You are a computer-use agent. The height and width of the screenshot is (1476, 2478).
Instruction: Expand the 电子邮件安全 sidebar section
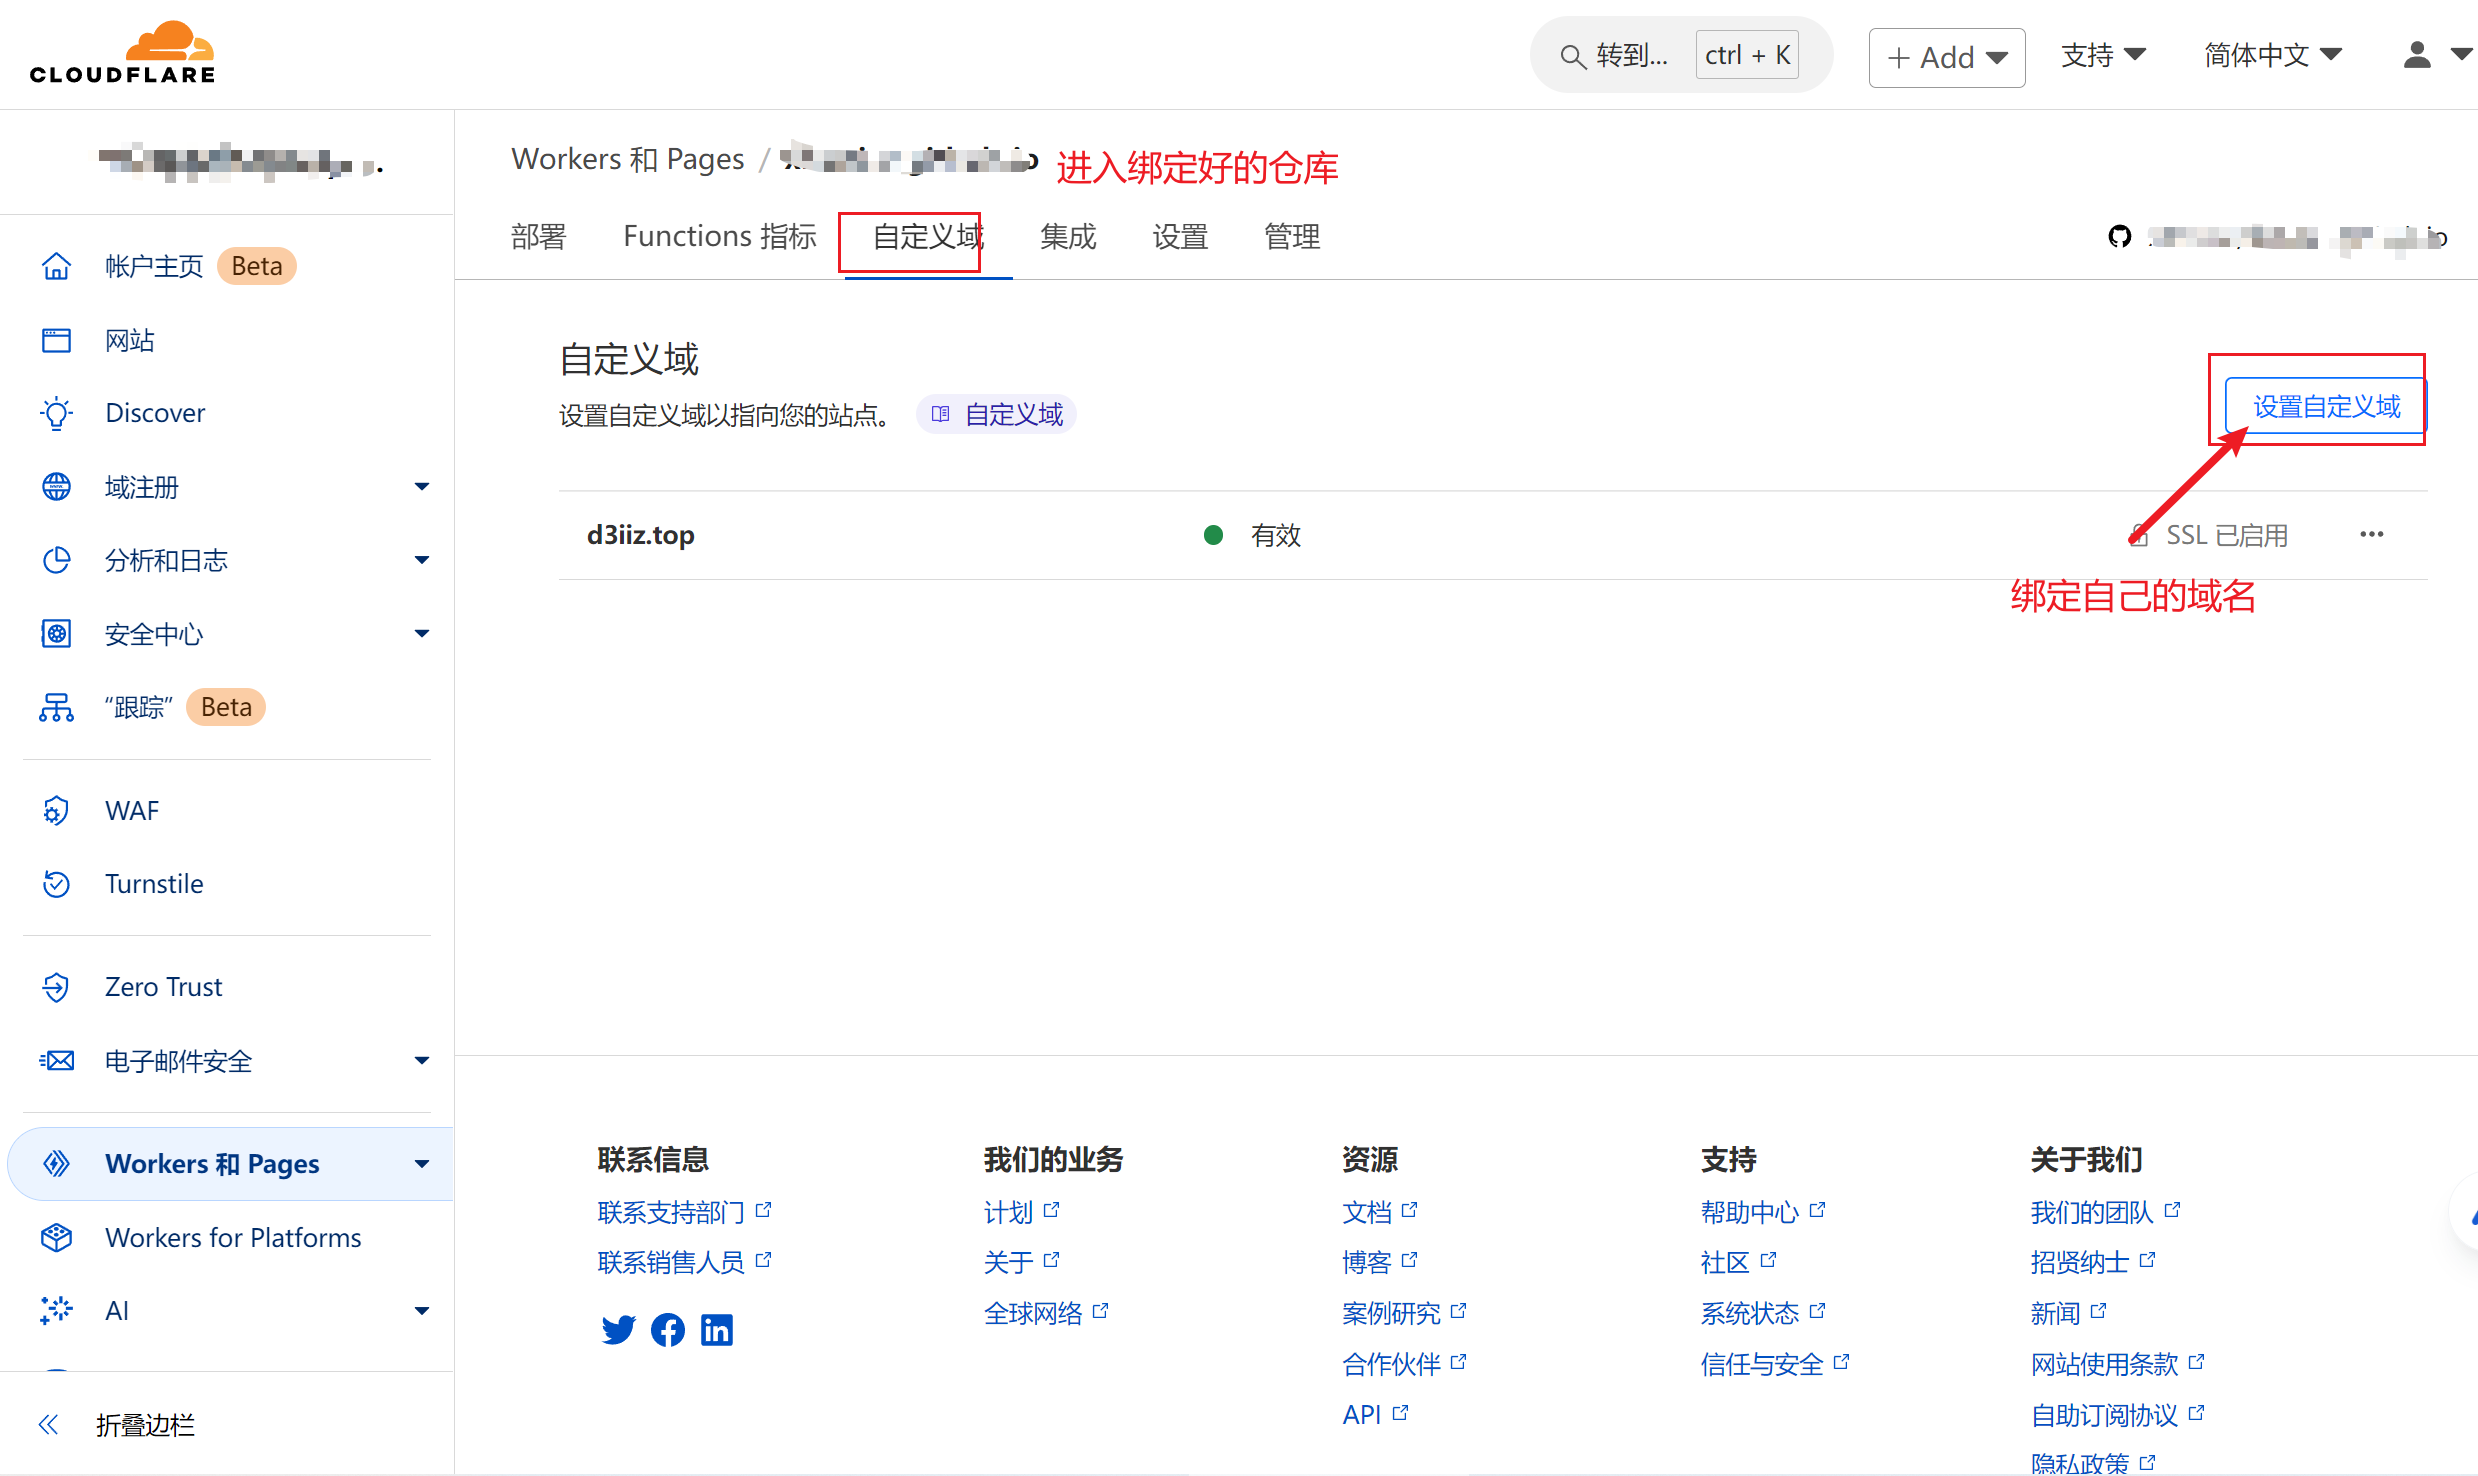click(421, 1061)
